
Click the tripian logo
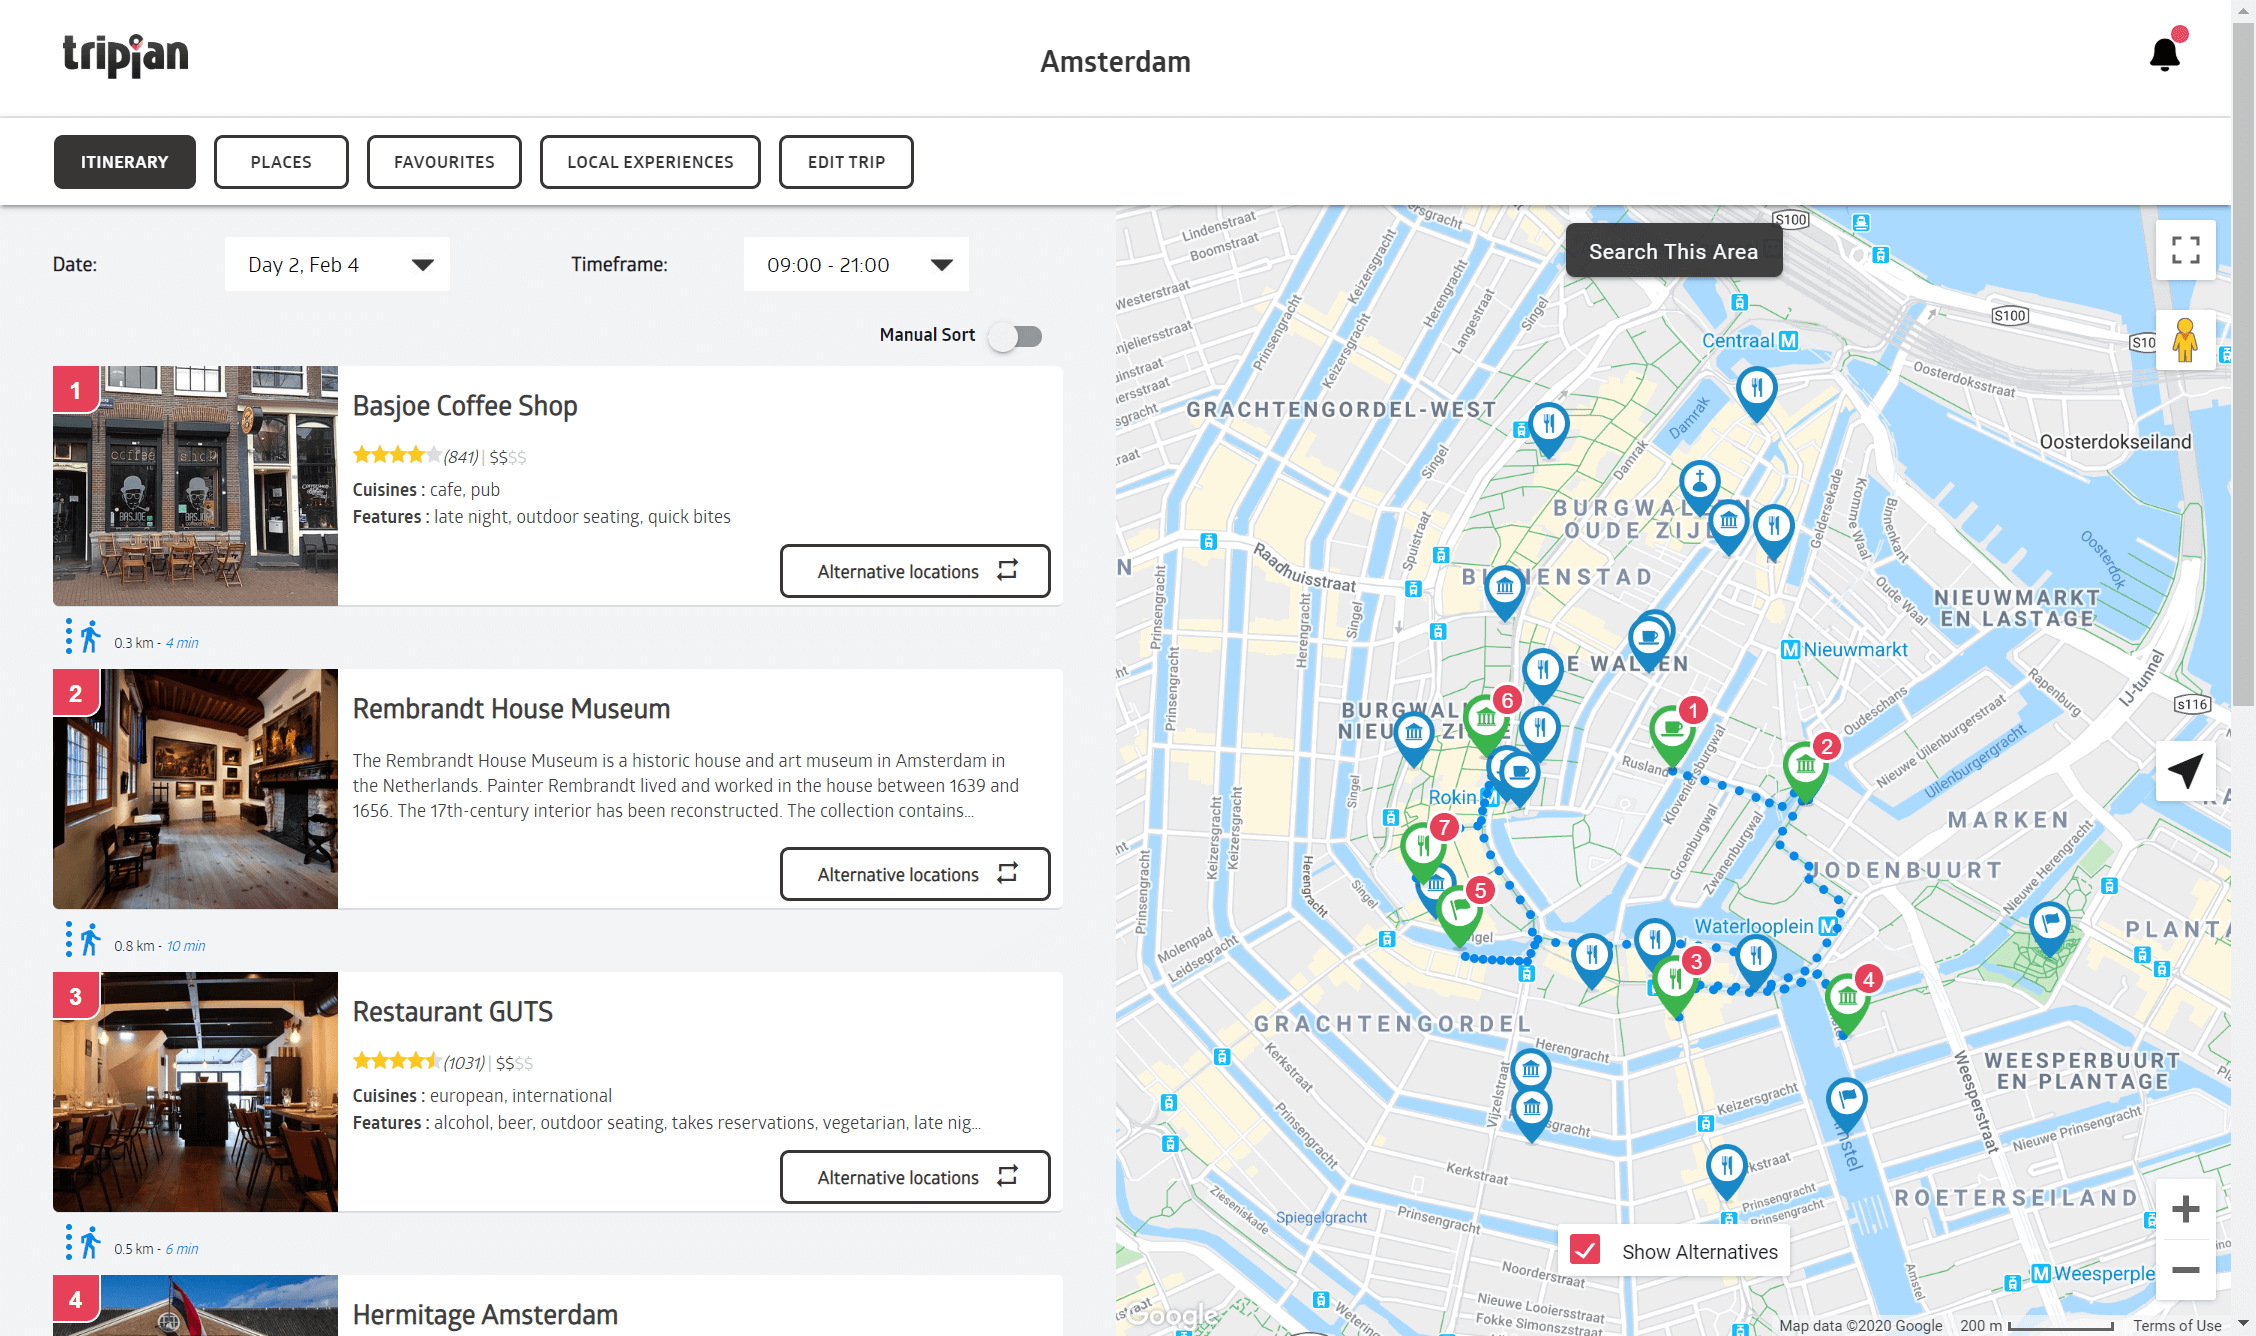tap(125, 54)
